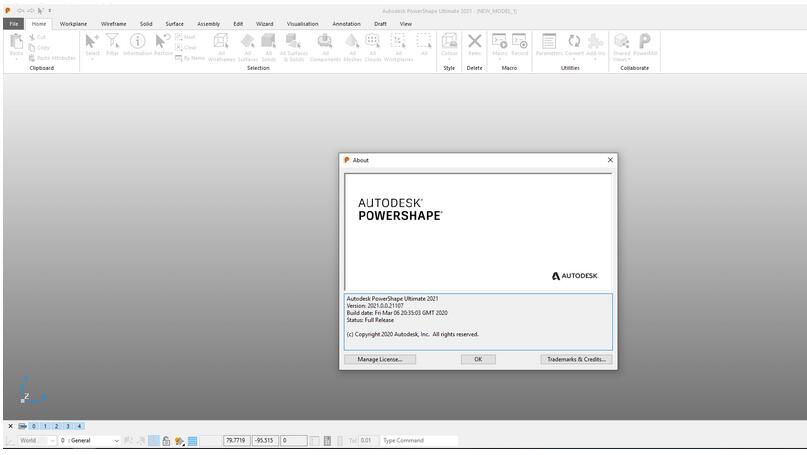Switch to the Visualisation tab
Viewport: 807px width, 455px height.
303,24
